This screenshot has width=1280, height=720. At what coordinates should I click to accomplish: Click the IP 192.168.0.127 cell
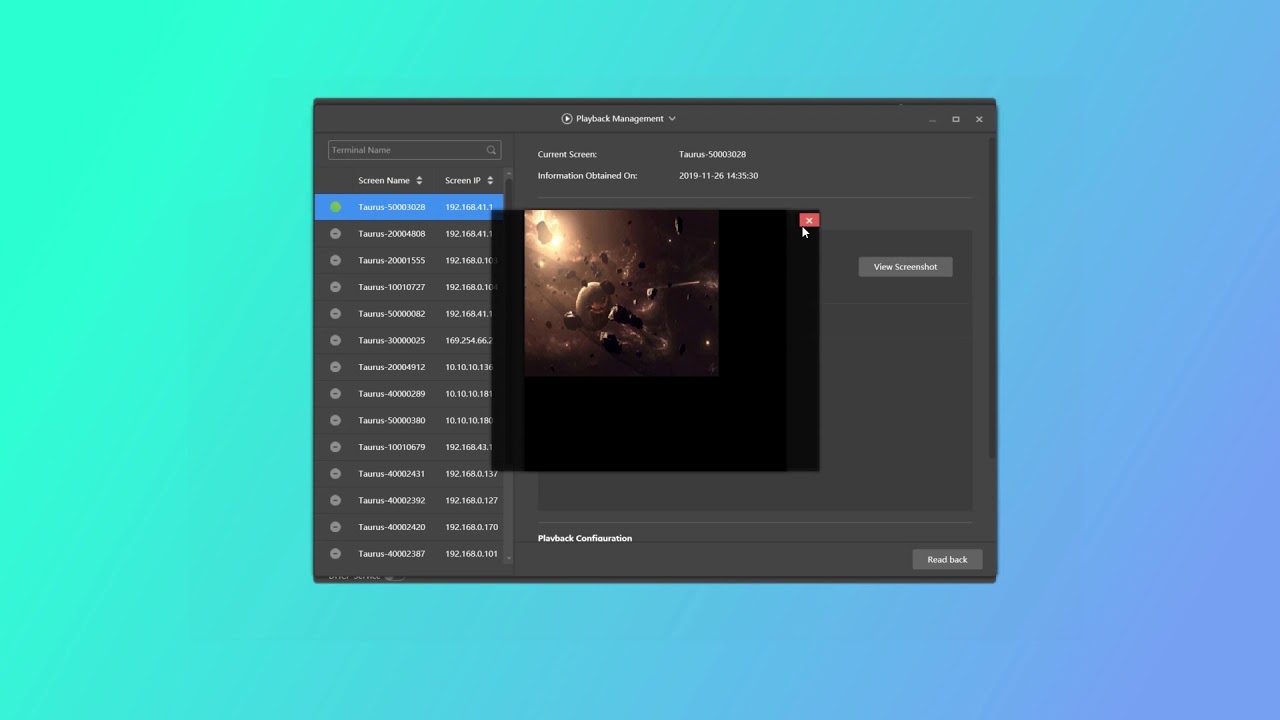point(472,500)
